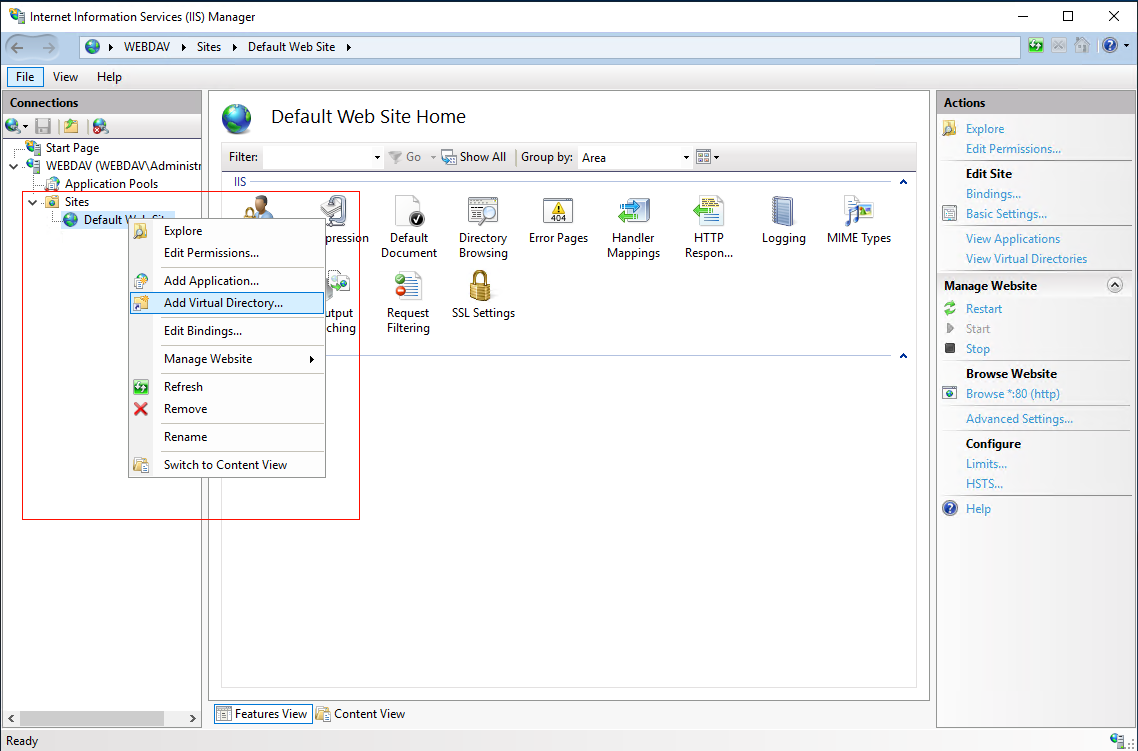Choose Switch to Content View from context menu
Image resolution: width=1138 pixels, height=751 pixels.
tap(226, 464)
